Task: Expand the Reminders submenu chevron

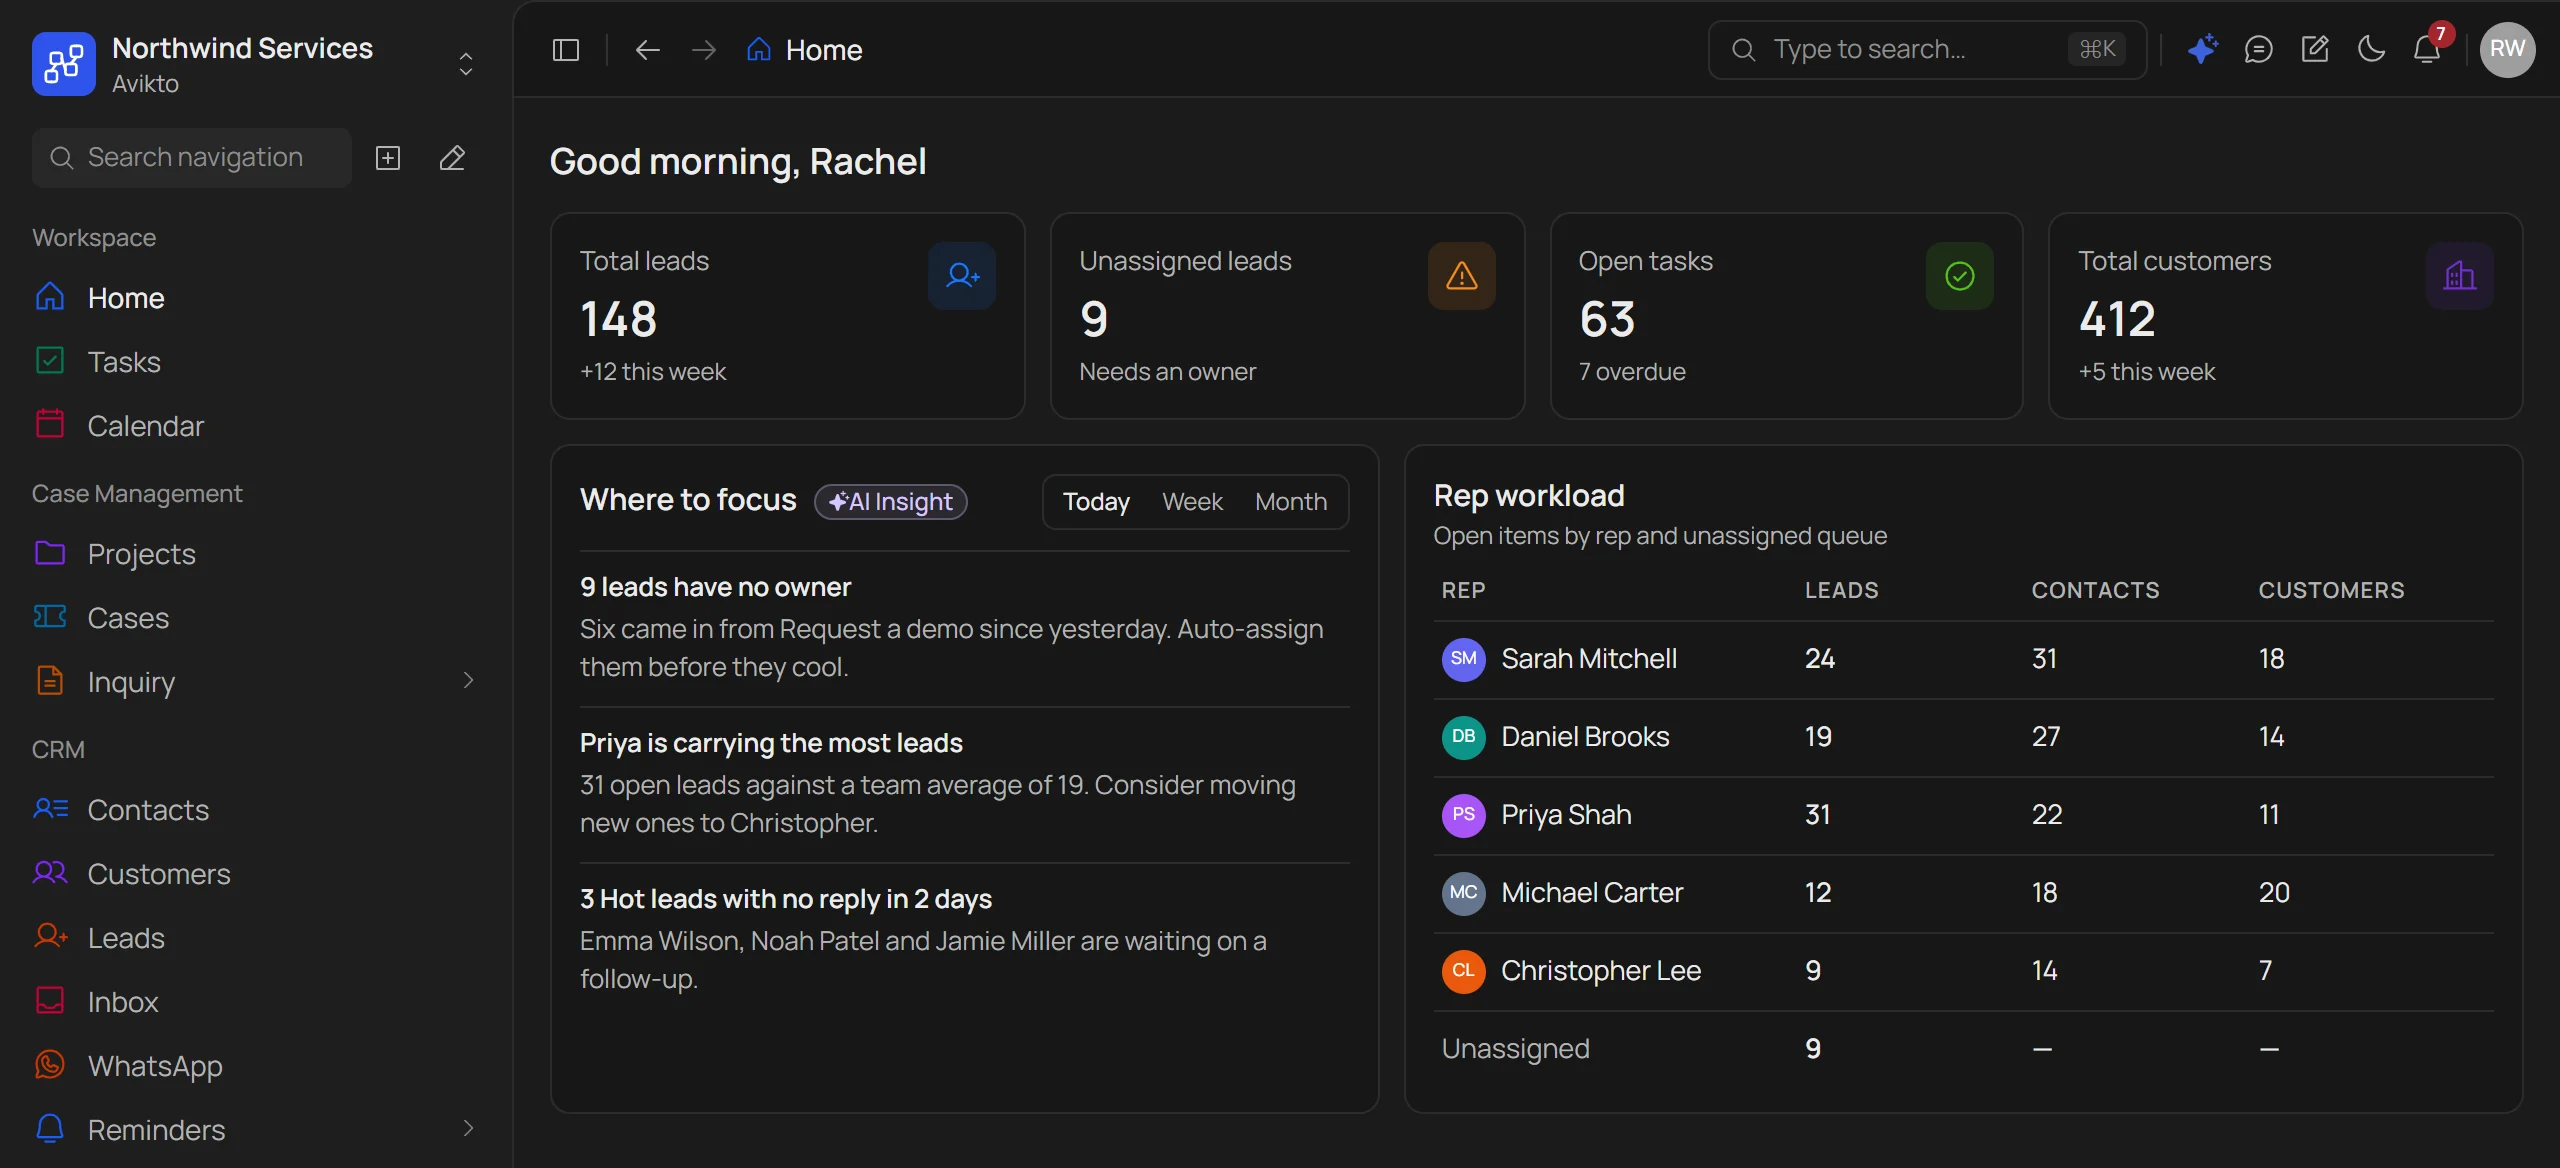Action: [x=468, y=1129]
